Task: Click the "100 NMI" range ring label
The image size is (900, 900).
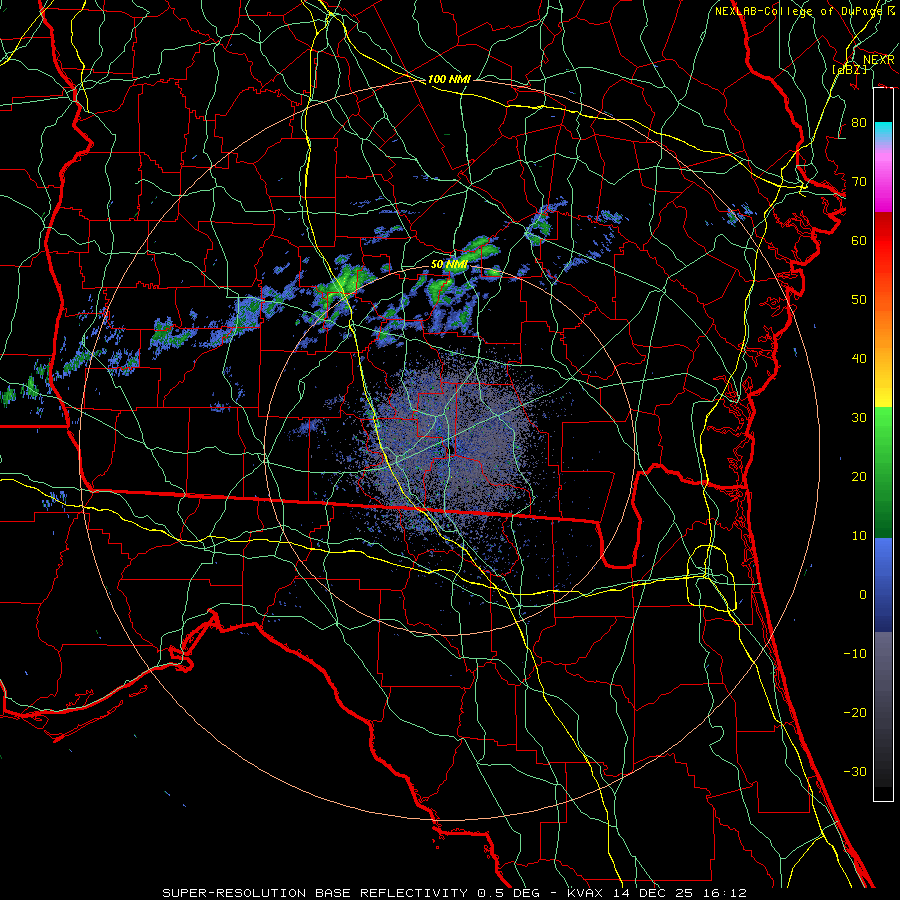Action: pyautogui.click(x=449, y=79)
